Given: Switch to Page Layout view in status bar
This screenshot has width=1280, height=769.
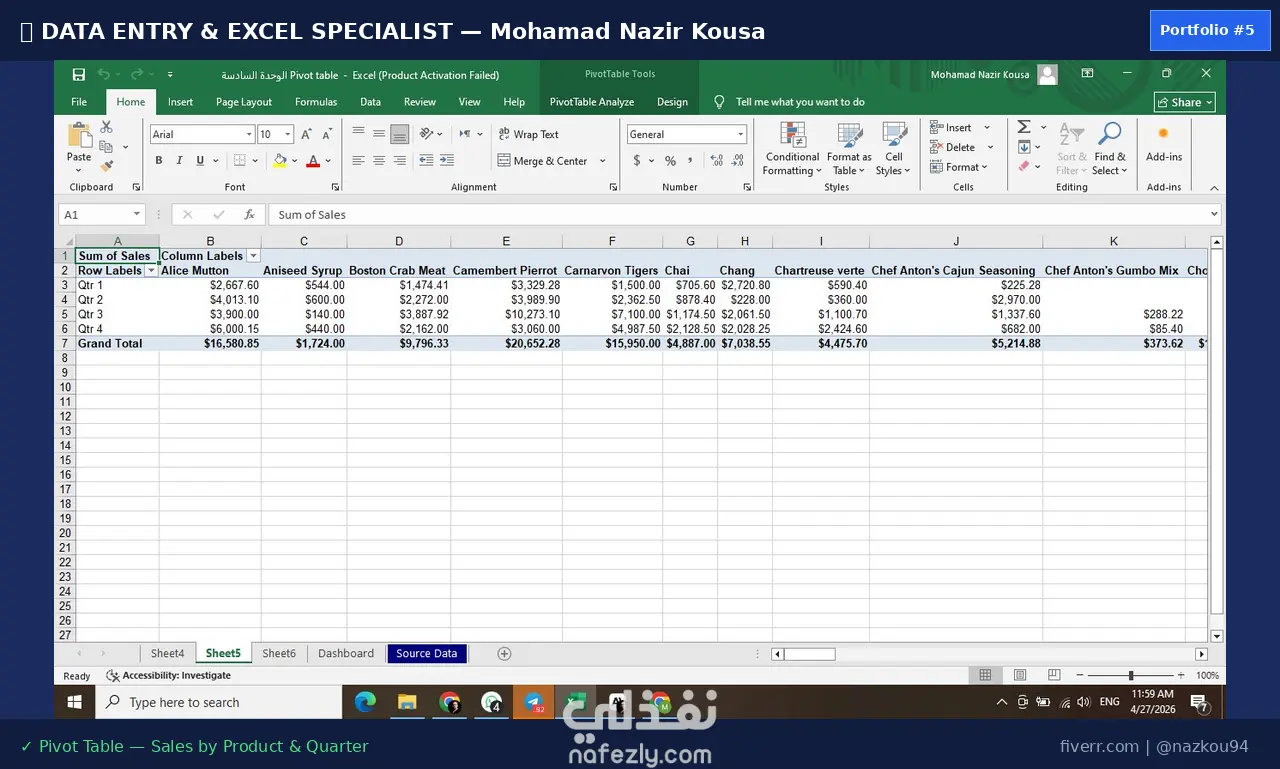Looking at the screenshot, I should [1020, 675].
